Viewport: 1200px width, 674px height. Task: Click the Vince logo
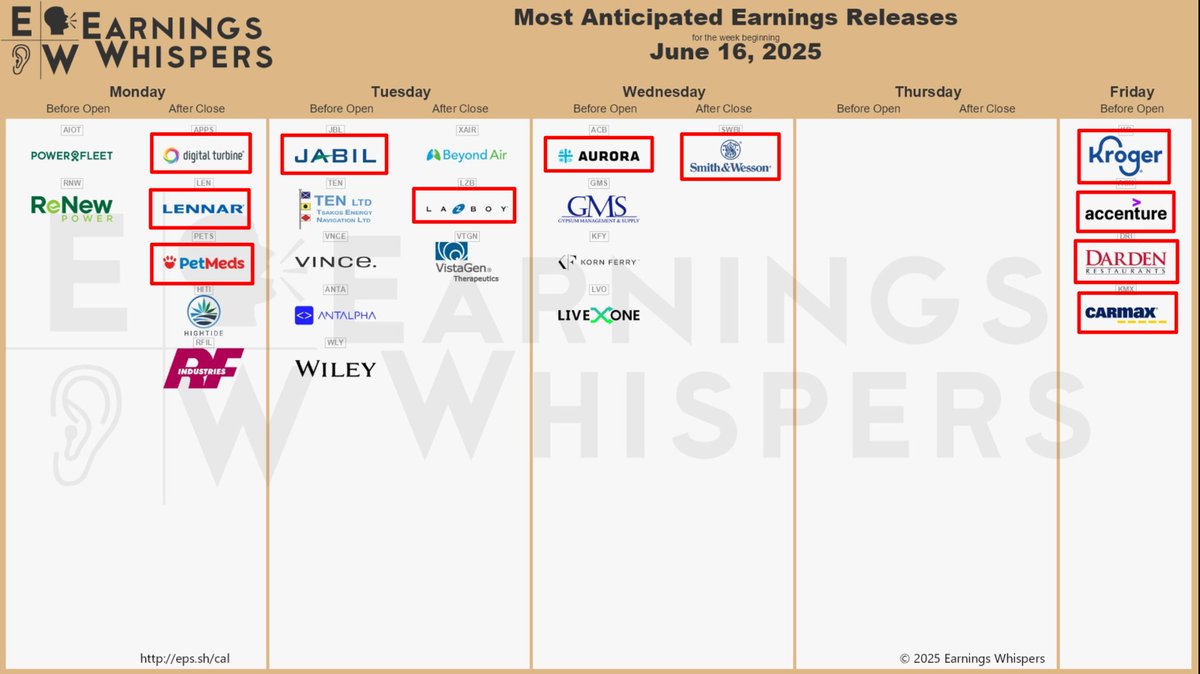point(335,262)
